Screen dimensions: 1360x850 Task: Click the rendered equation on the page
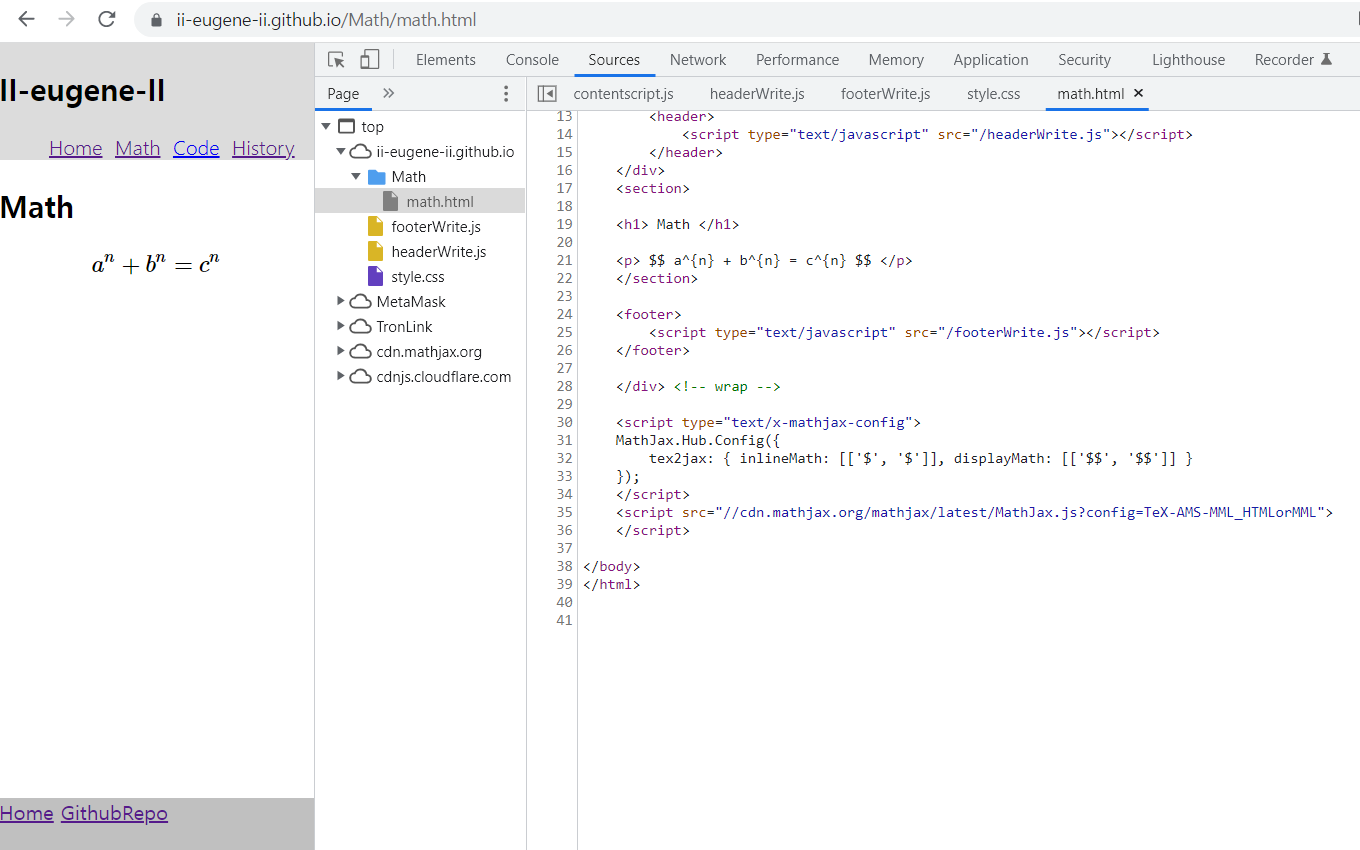(x=155, y=265)
